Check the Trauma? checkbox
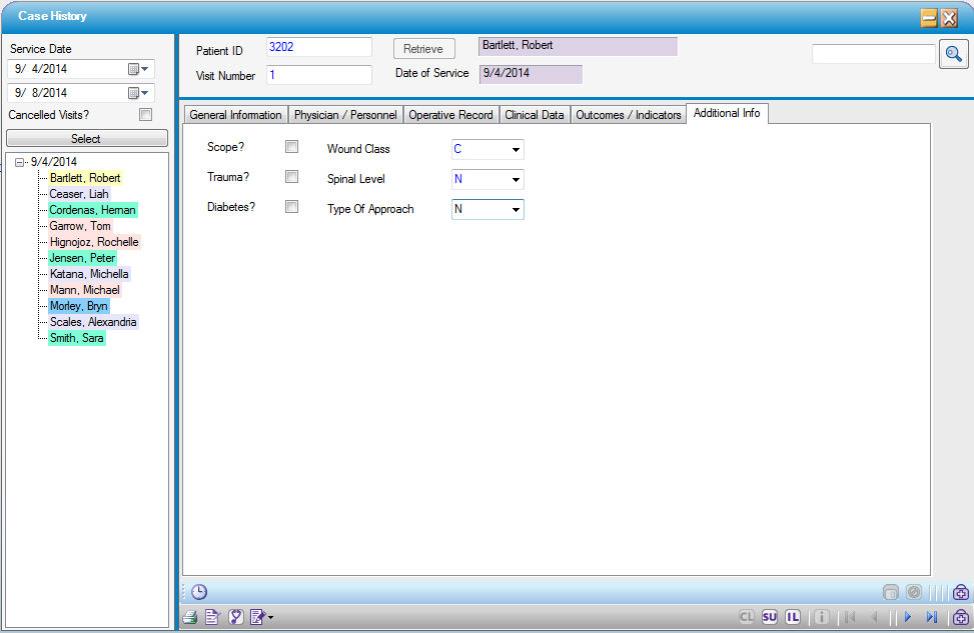Screen dimensions: 974x633 (291, 177)
